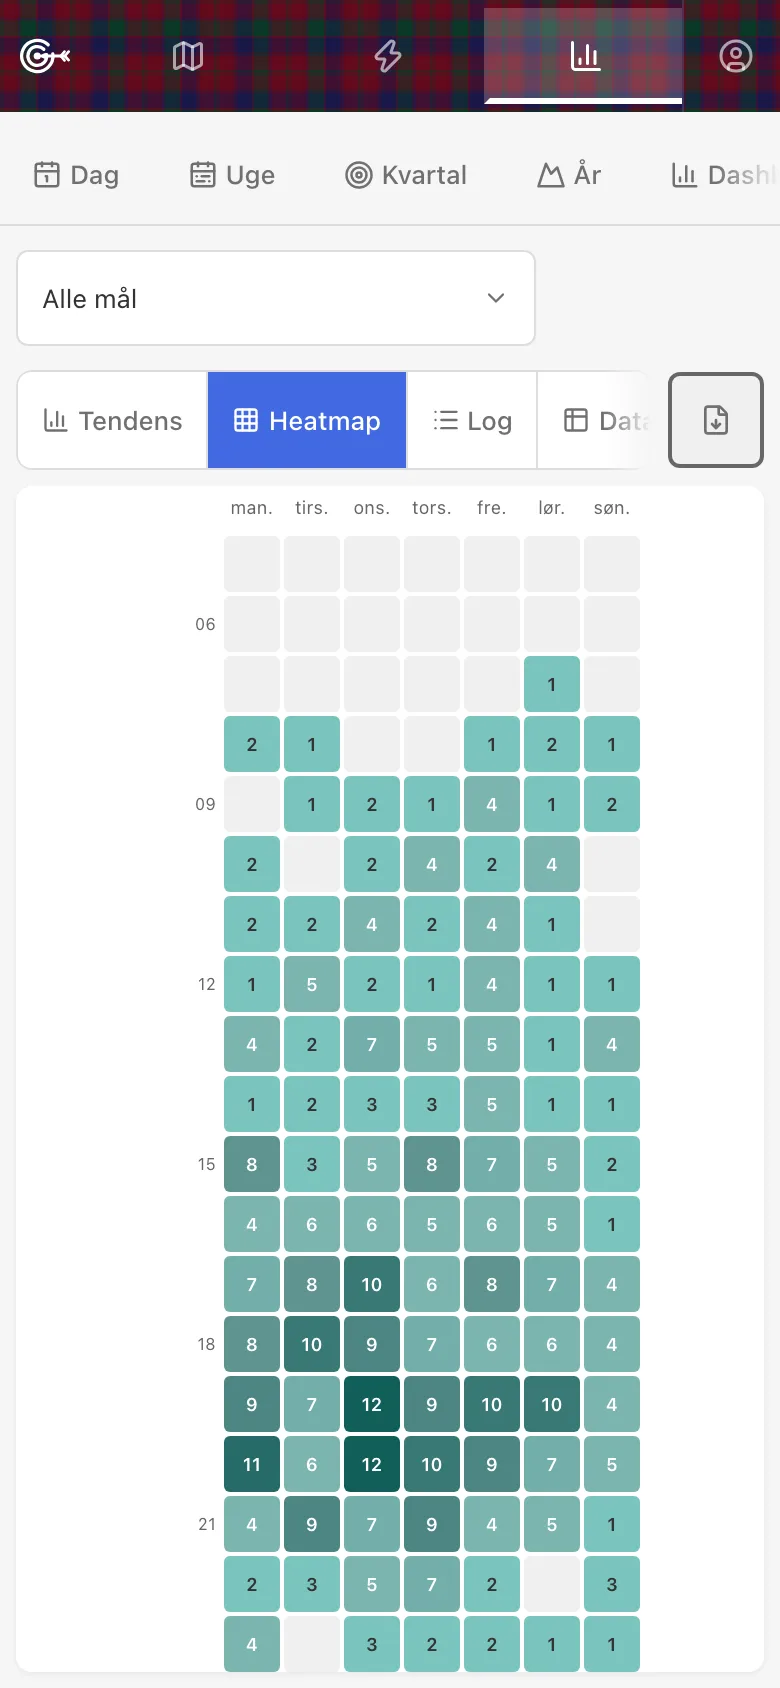Image resolution: width=780 pixels, height=1688 pixels.
Task: Select the Heatmap view button
Action: coord(307,420)
